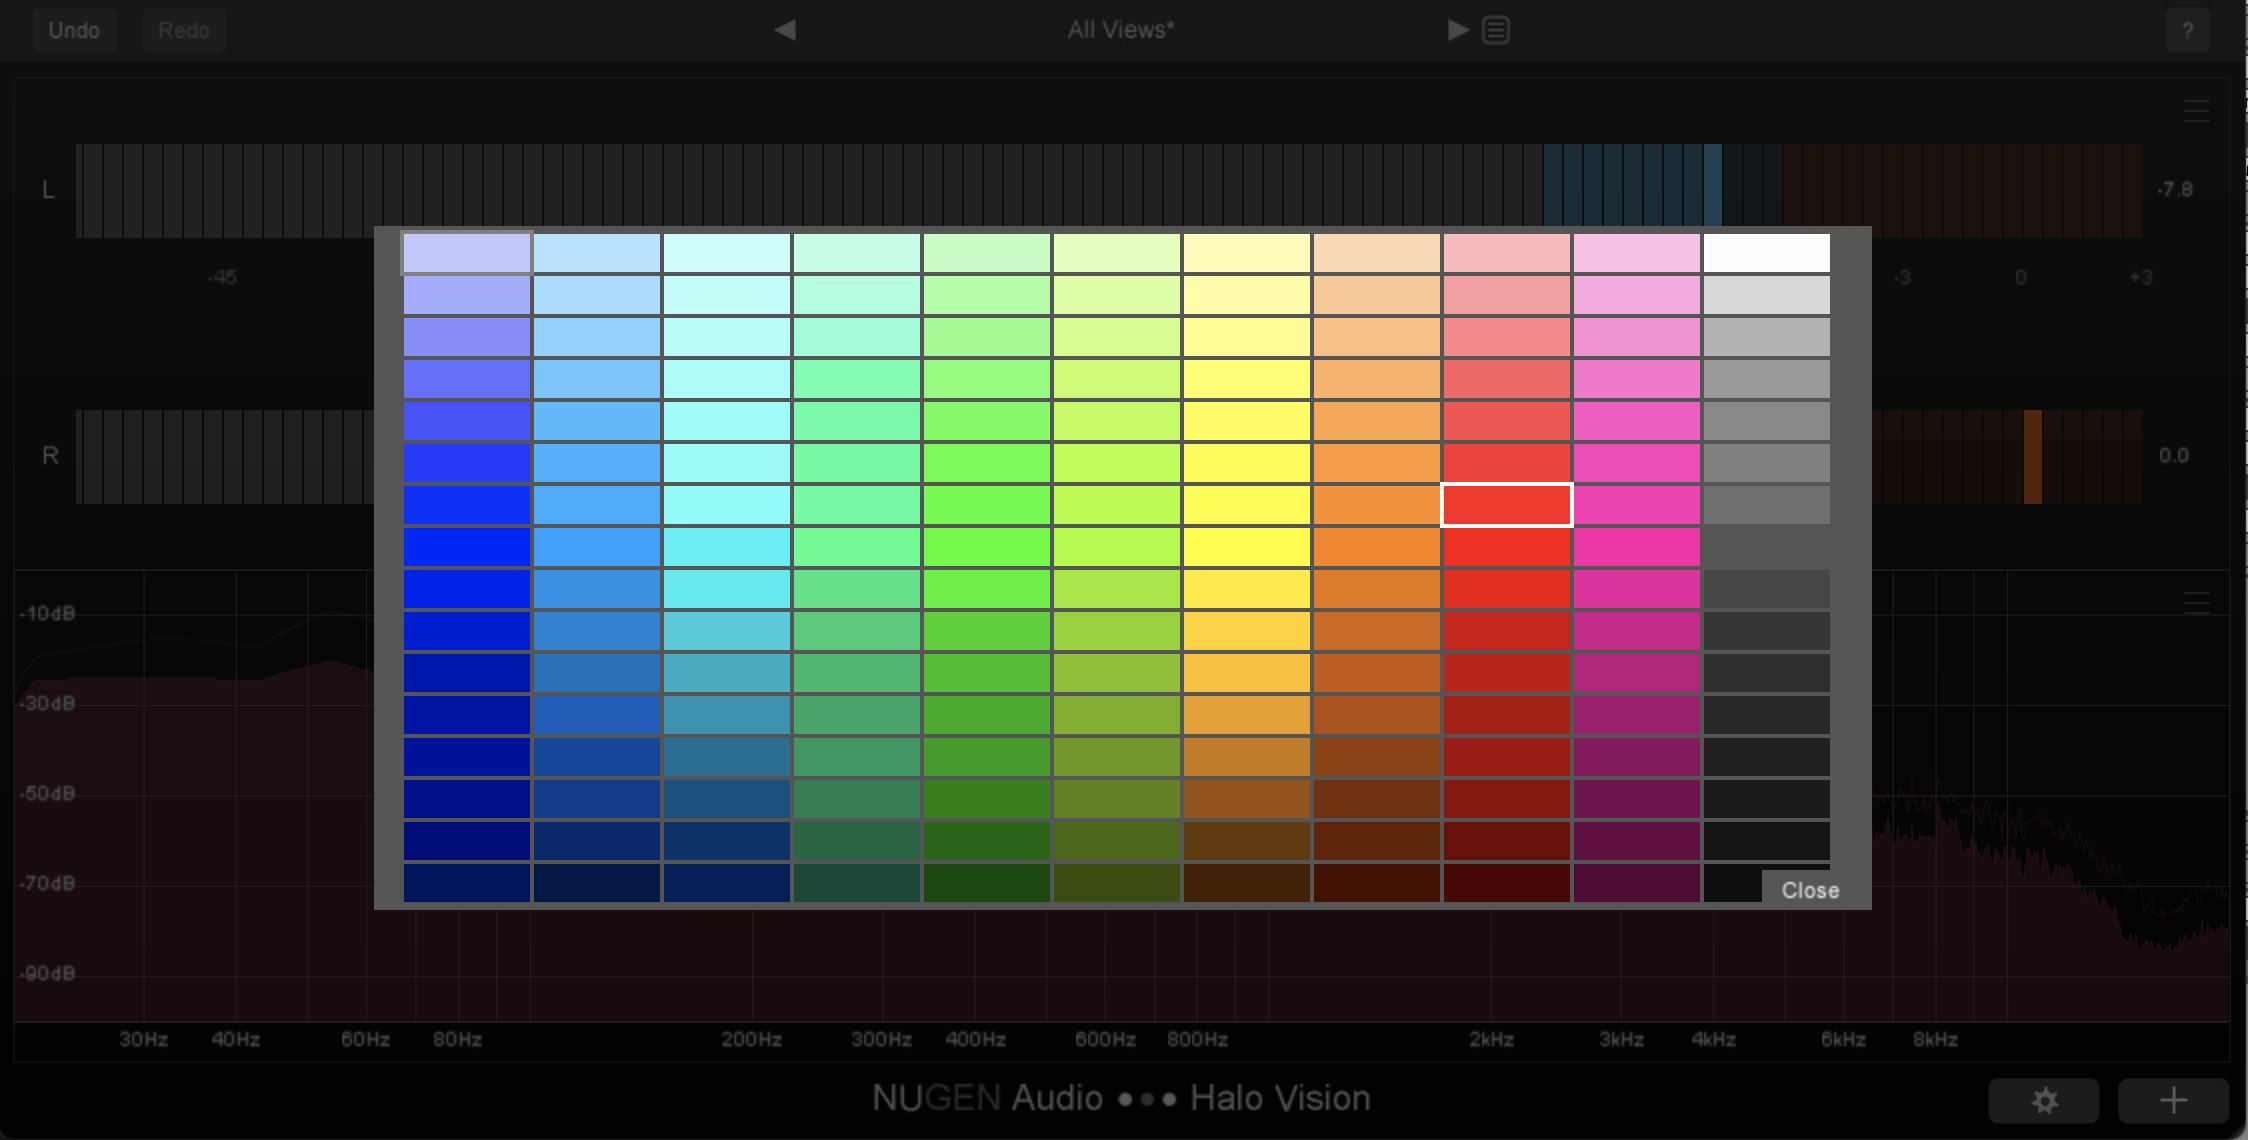Choose the lightest lavender top-left swatch
This screenshot has height=1140, width=2248.
coord(466,253)
